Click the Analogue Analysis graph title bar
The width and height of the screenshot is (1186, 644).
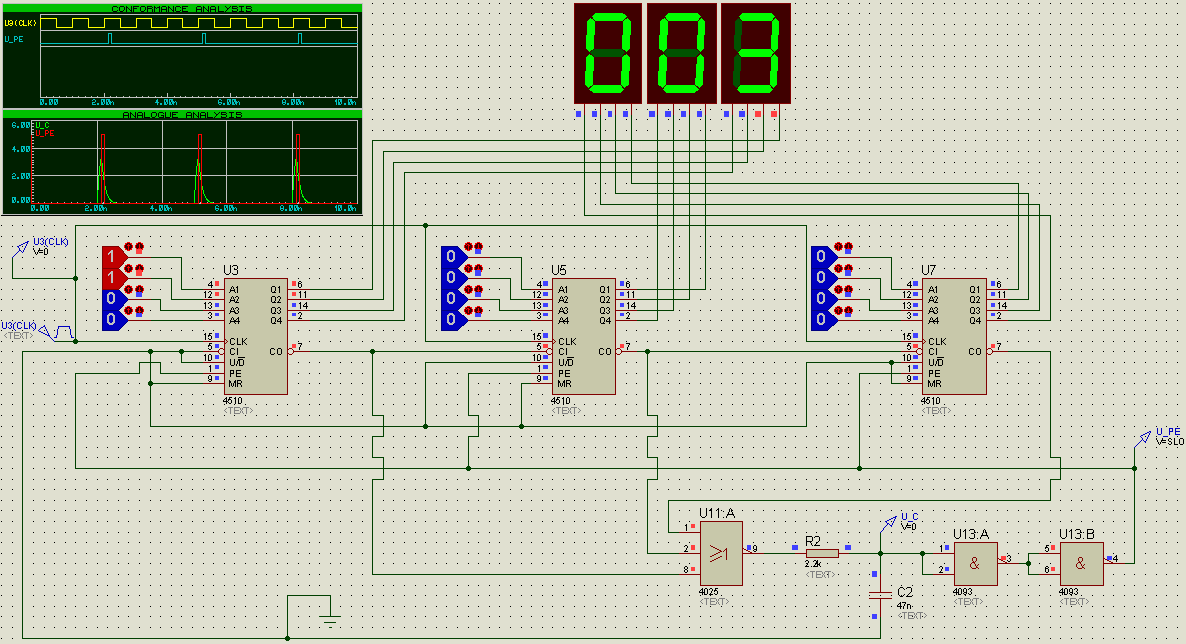(x=182, y=115)
